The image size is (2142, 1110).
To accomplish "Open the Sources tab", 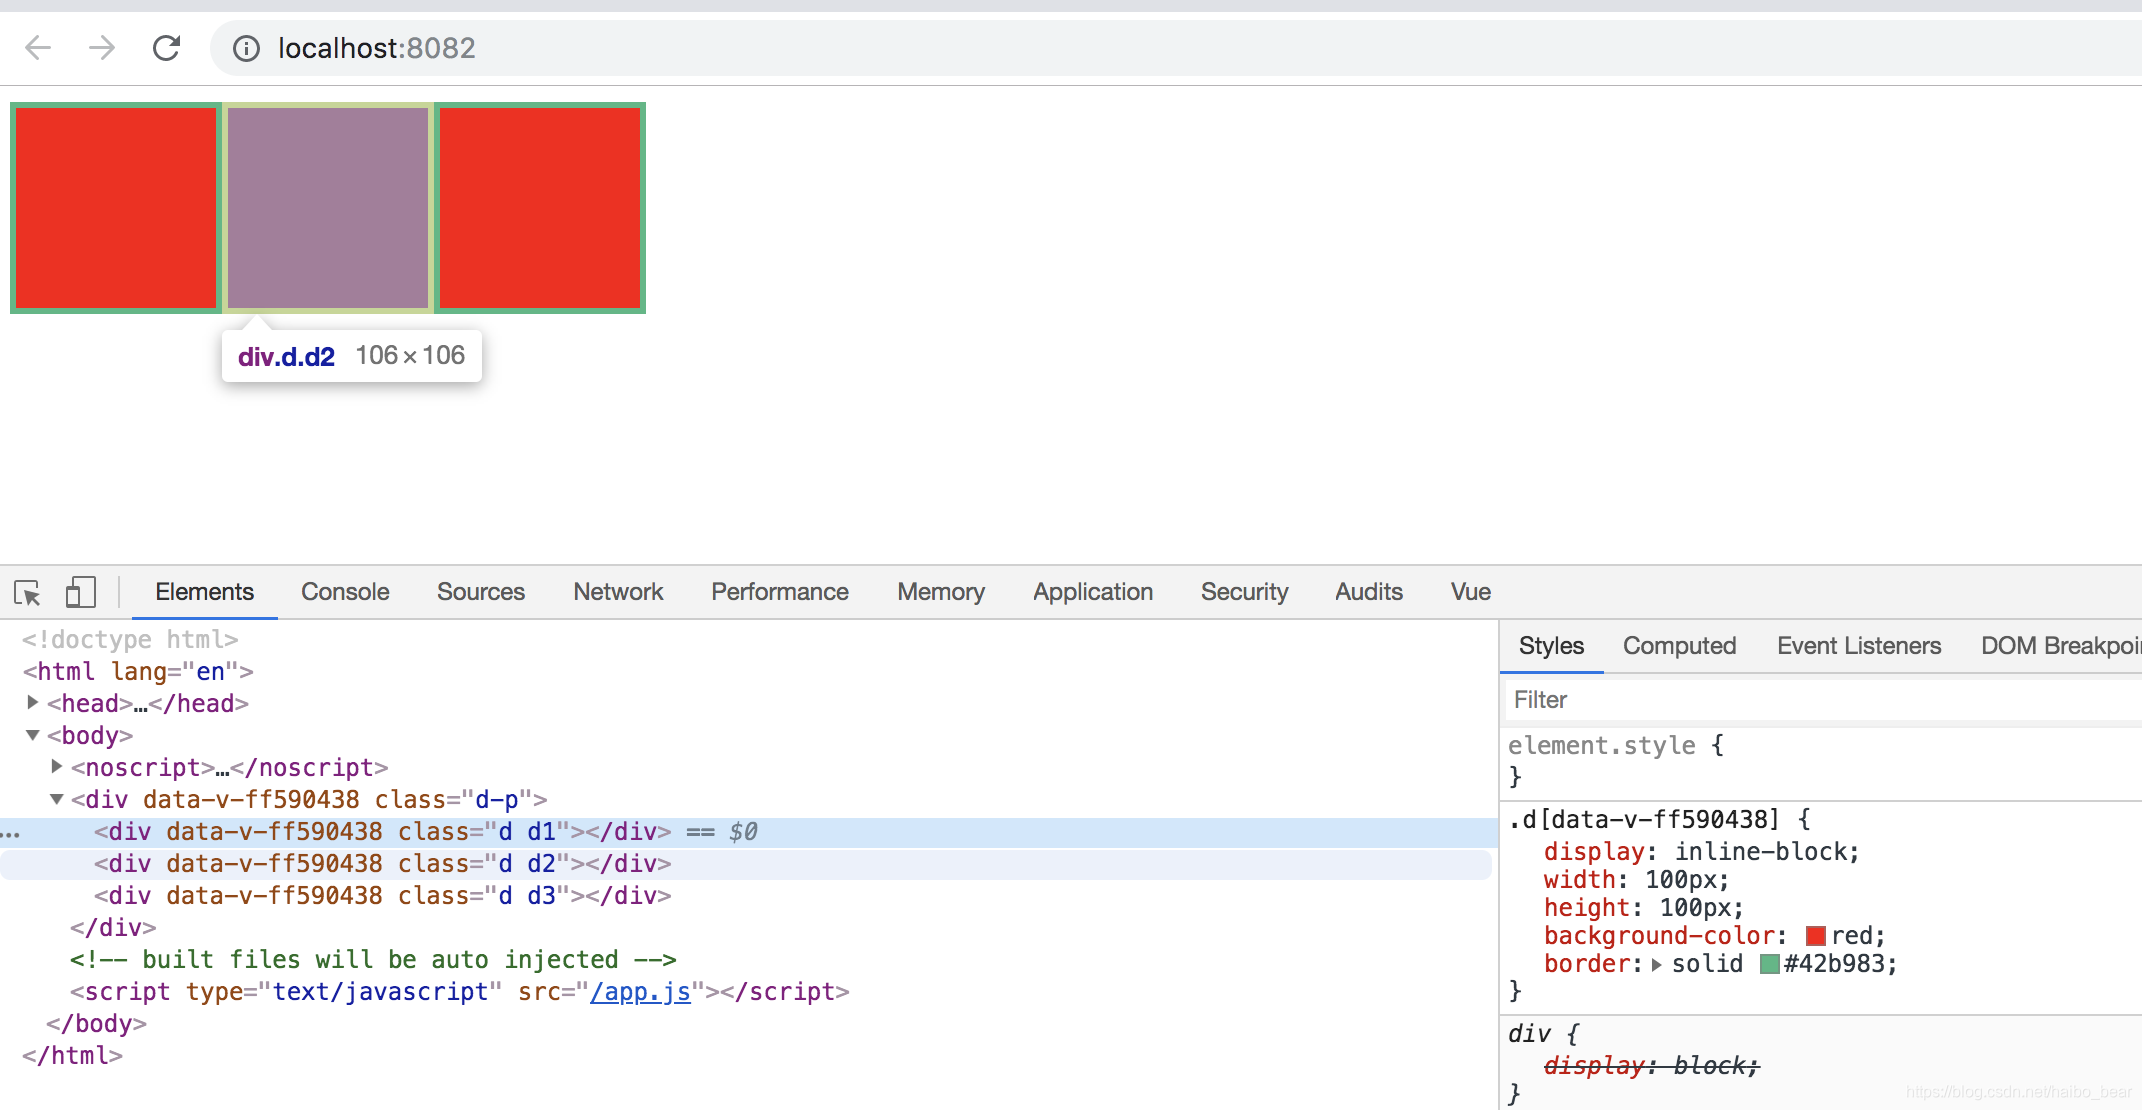I will 480,592.
